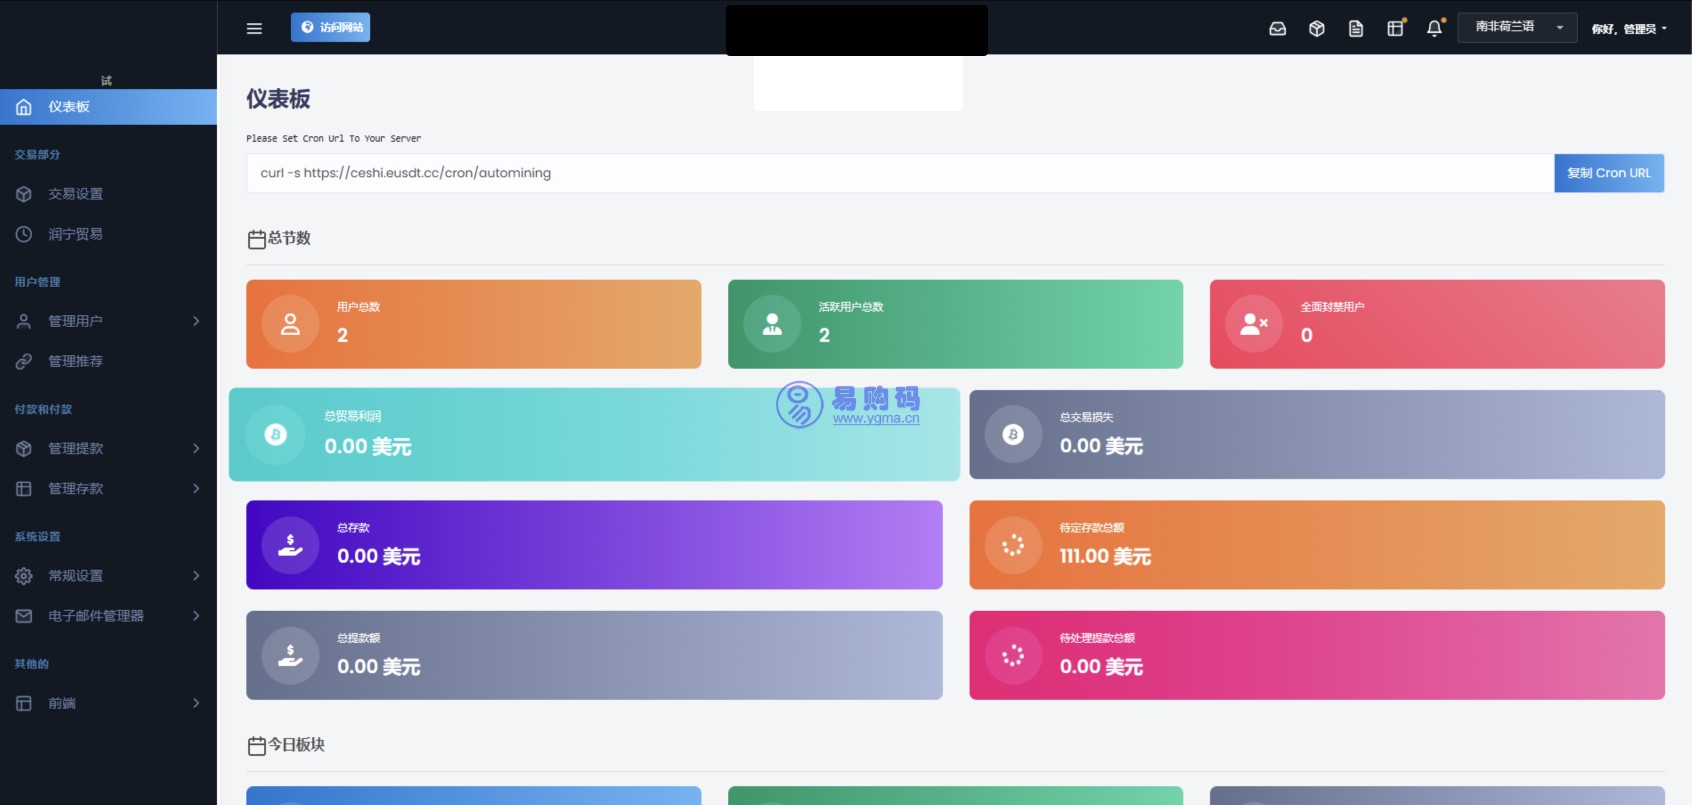Click the 总存款 deposit hand icon
The image size is (1692, 805).
(290, 545)
